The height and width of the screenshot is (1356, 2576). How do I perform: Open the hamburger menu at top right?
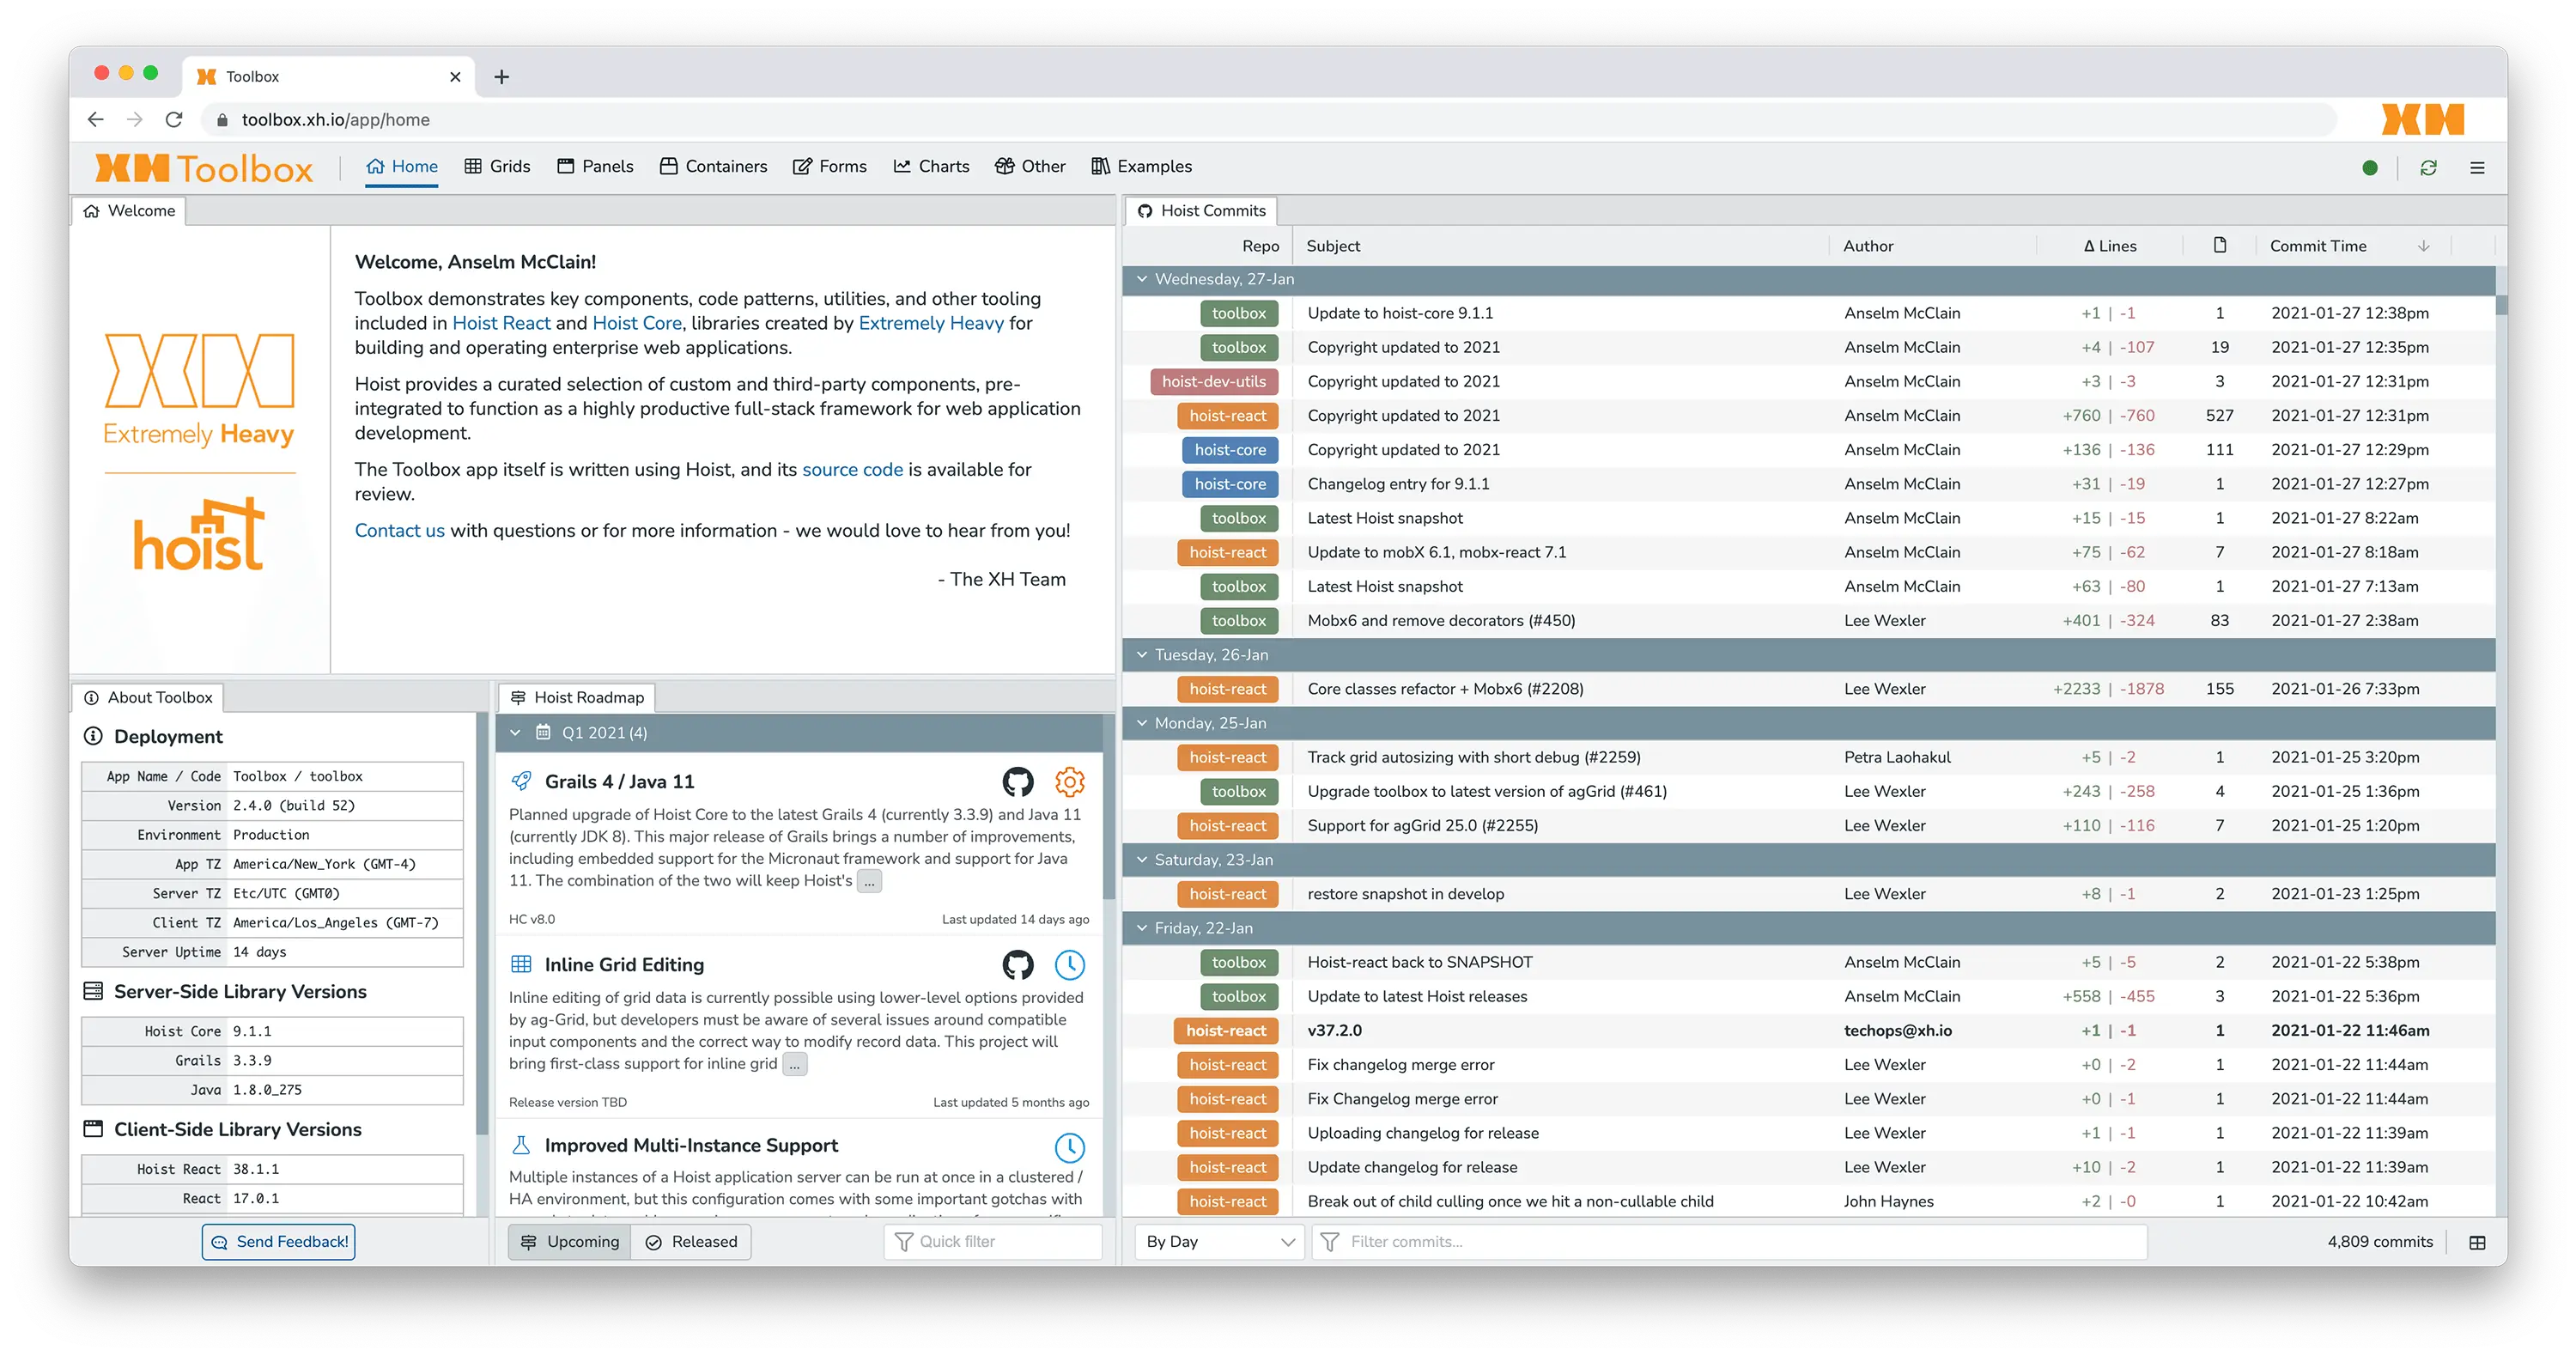tap(2478, 167)
